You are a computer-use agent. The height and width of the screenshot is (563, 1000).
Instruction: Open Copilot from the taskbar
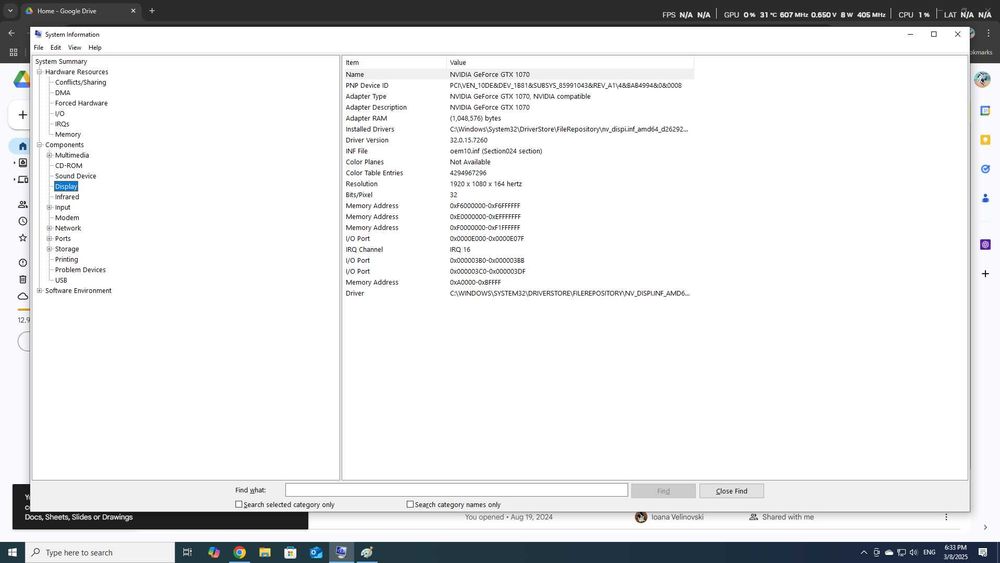(x=214, y=552)
